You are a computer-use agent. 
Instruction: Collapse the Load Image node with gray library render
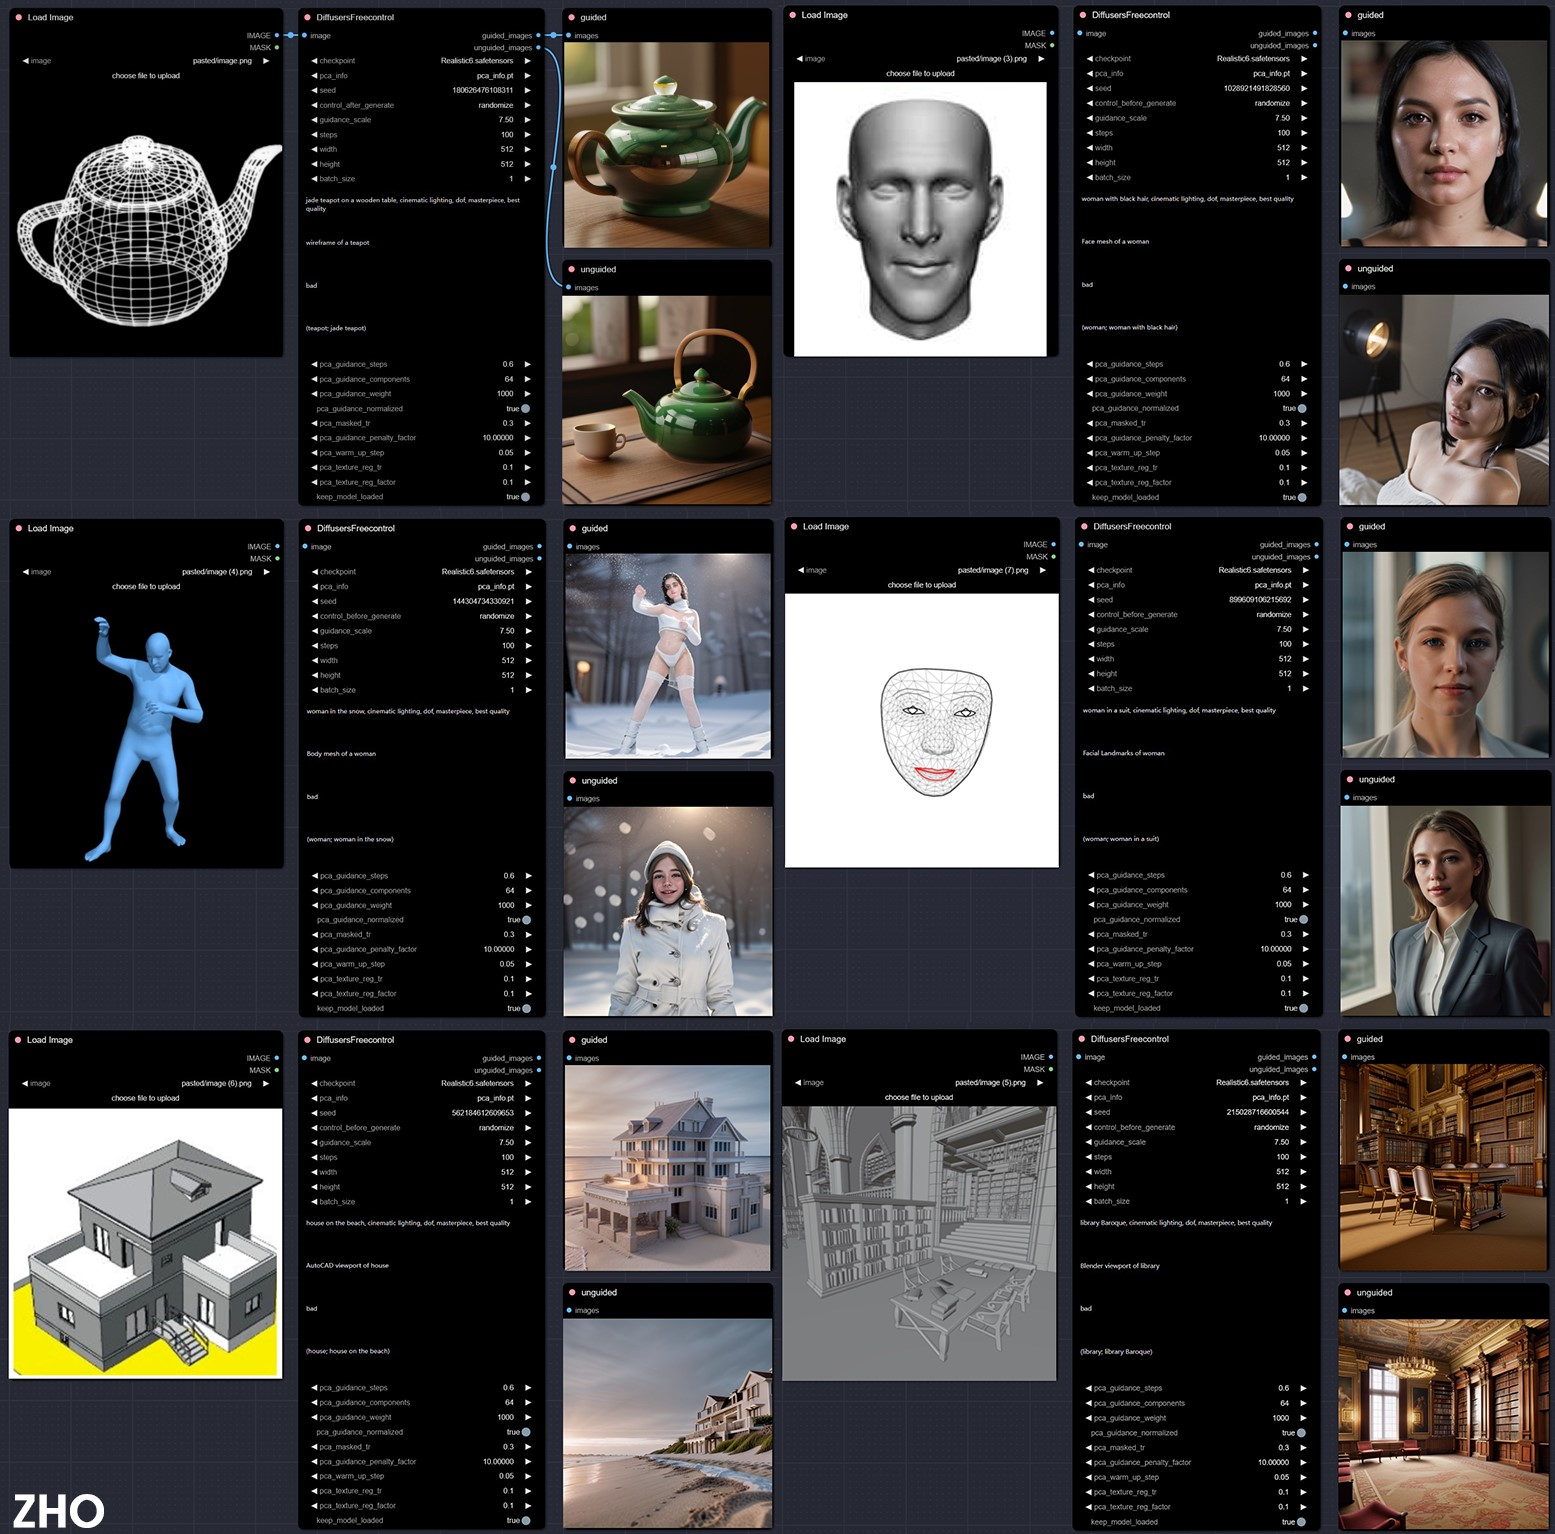click(x=791, y=1039)
